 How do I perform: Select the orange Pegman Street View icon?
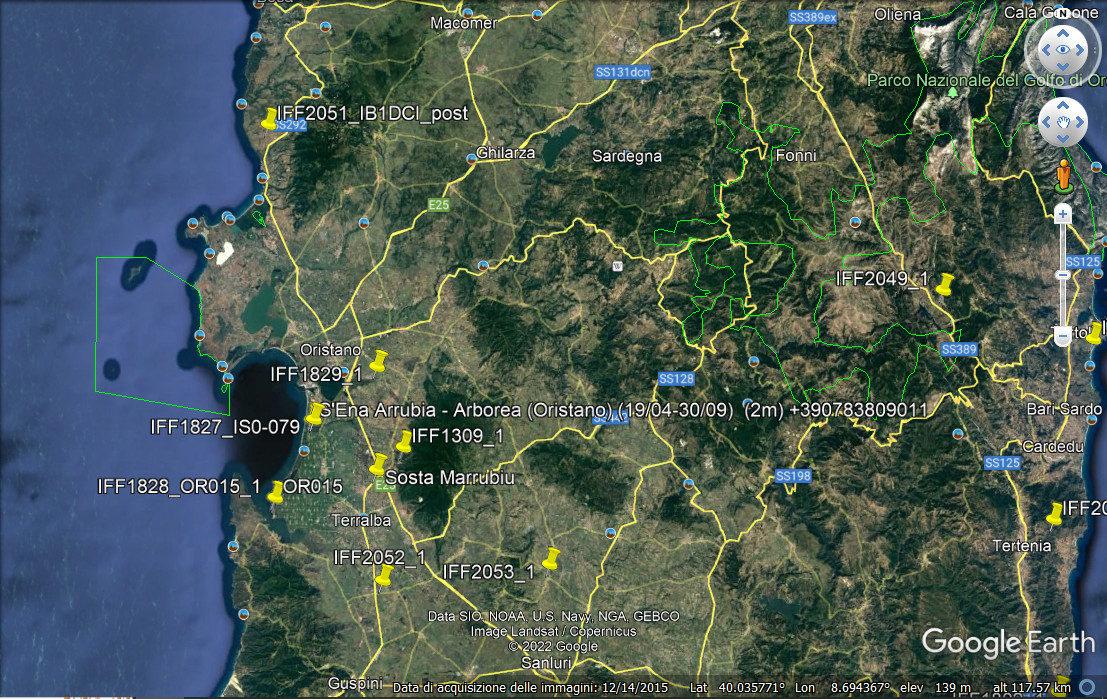(x=1063, y=177)
